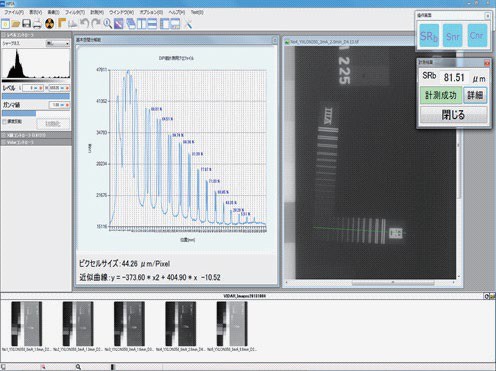The height and width of the screenshot is (371, 496).
Task: Click the radiation symbol toolbar icon
Action: click(49, 24)
